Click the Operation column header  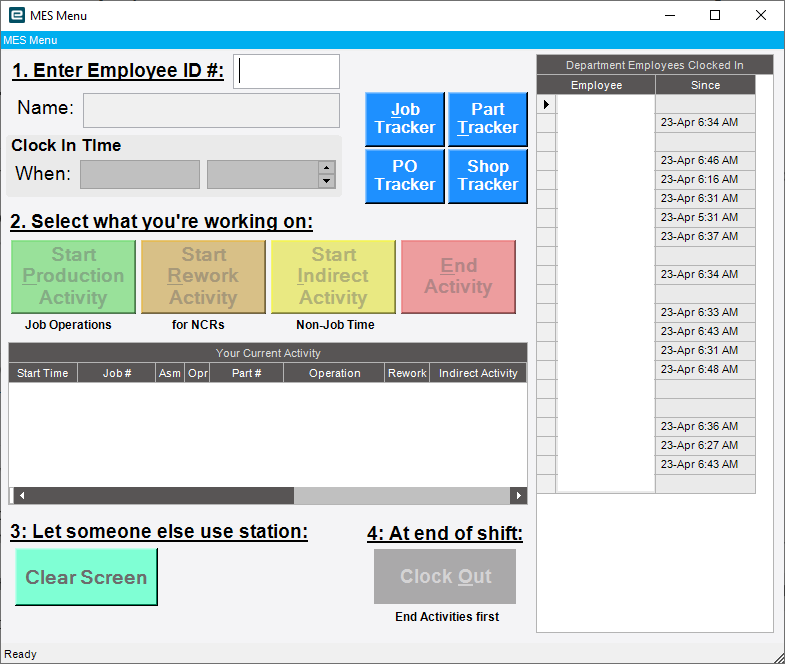tap(334, 373)
